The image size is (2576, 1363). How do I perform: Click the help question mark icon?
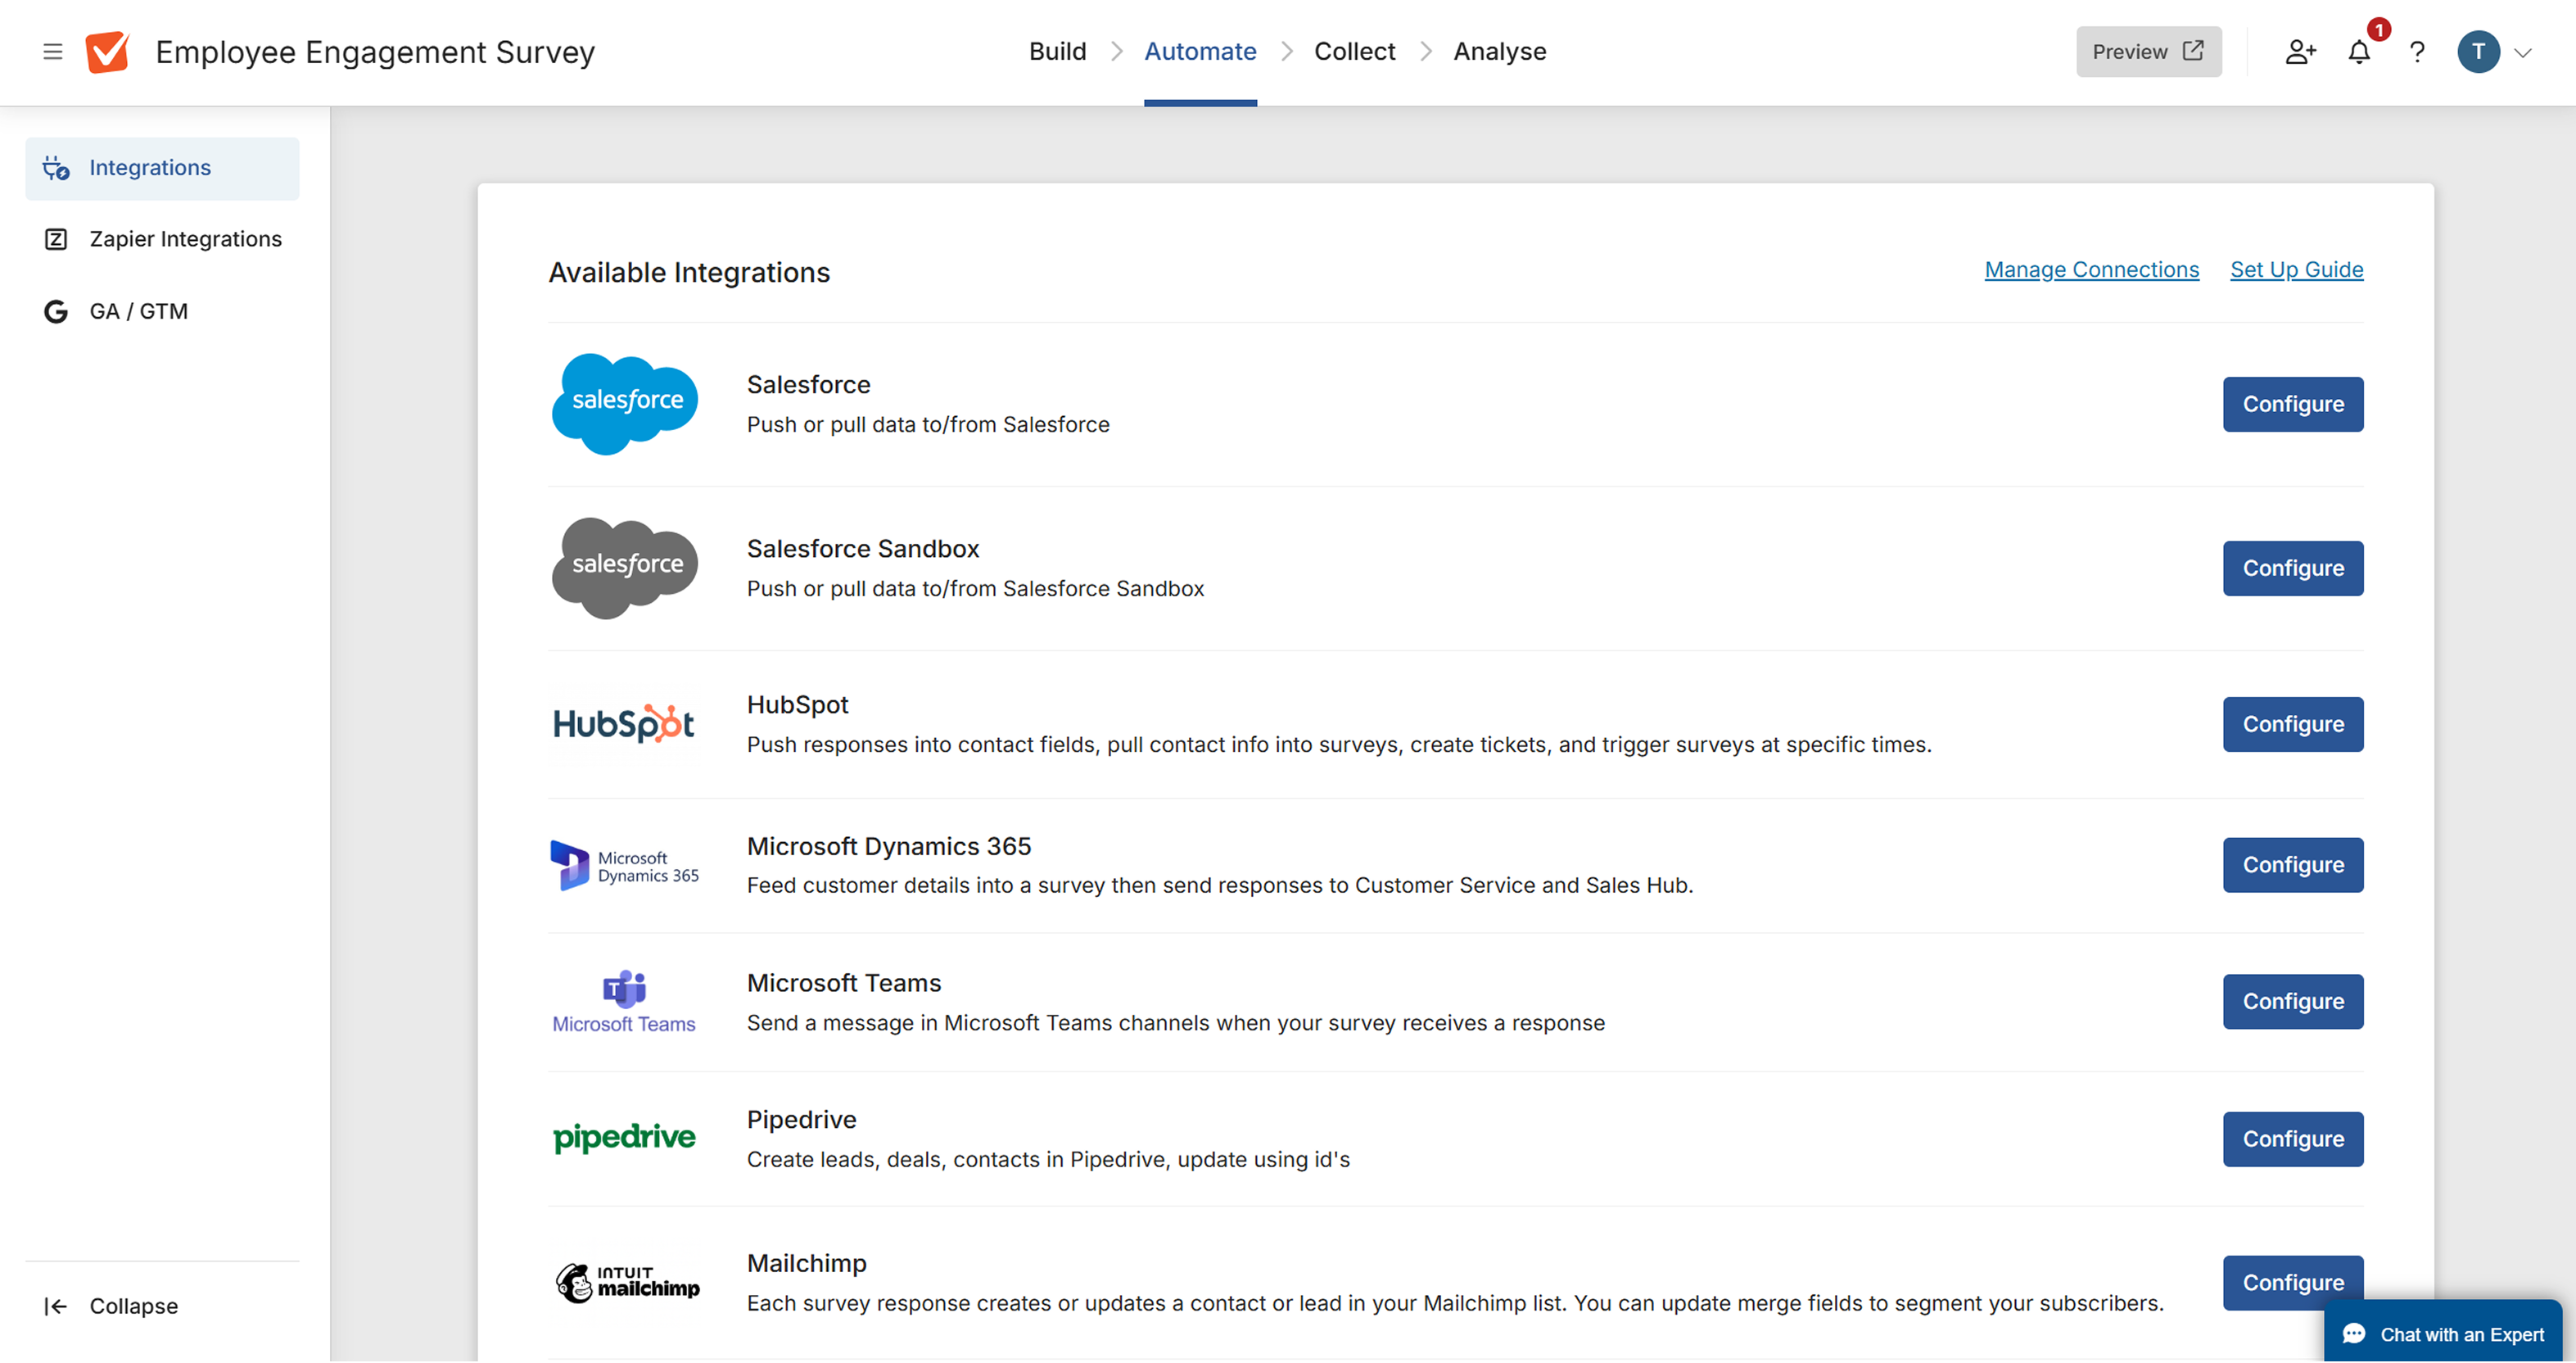tap(2417, 52)
